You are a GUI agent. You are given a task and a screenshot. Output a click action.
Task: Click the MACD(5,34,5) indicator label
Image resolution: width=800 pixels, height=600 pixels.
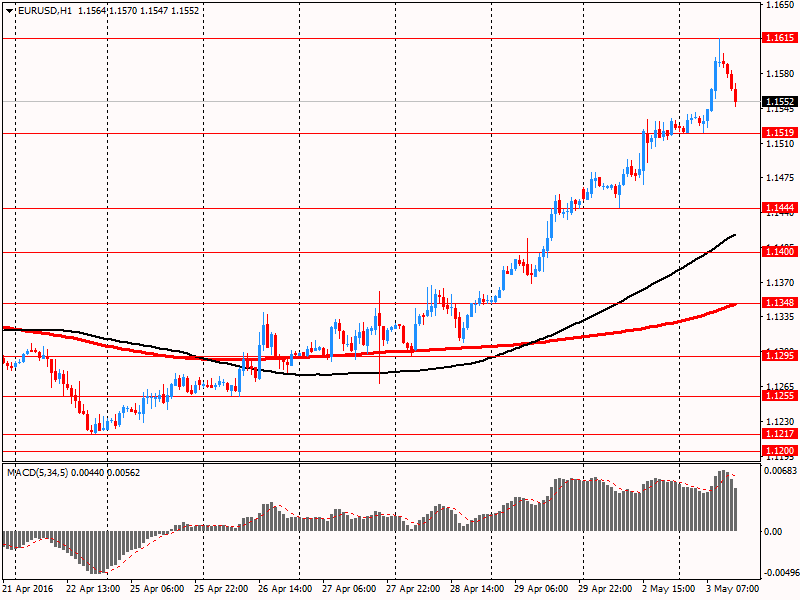[38, 473]
